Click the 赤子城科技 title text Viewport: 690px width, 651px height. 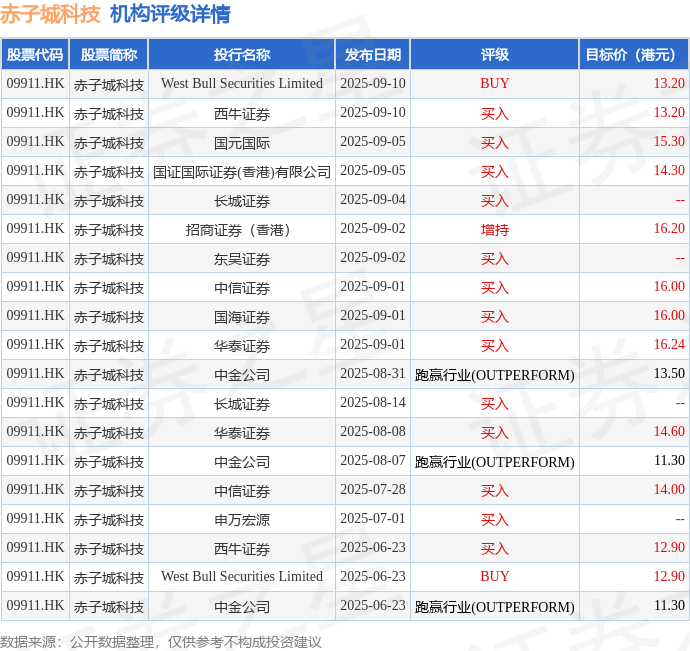tap(50, 14)
